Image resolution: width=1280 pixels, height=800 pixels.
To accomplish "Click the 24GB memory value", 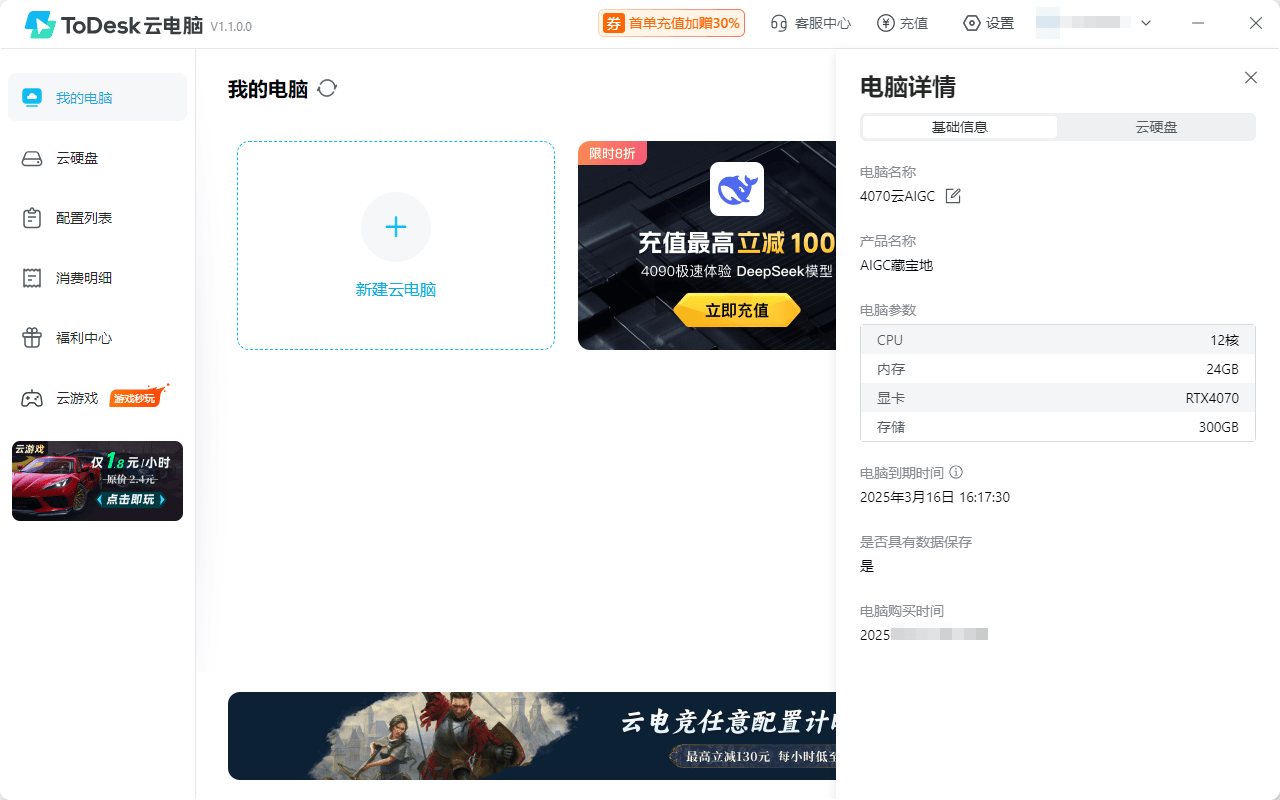I will [1222, 369].
